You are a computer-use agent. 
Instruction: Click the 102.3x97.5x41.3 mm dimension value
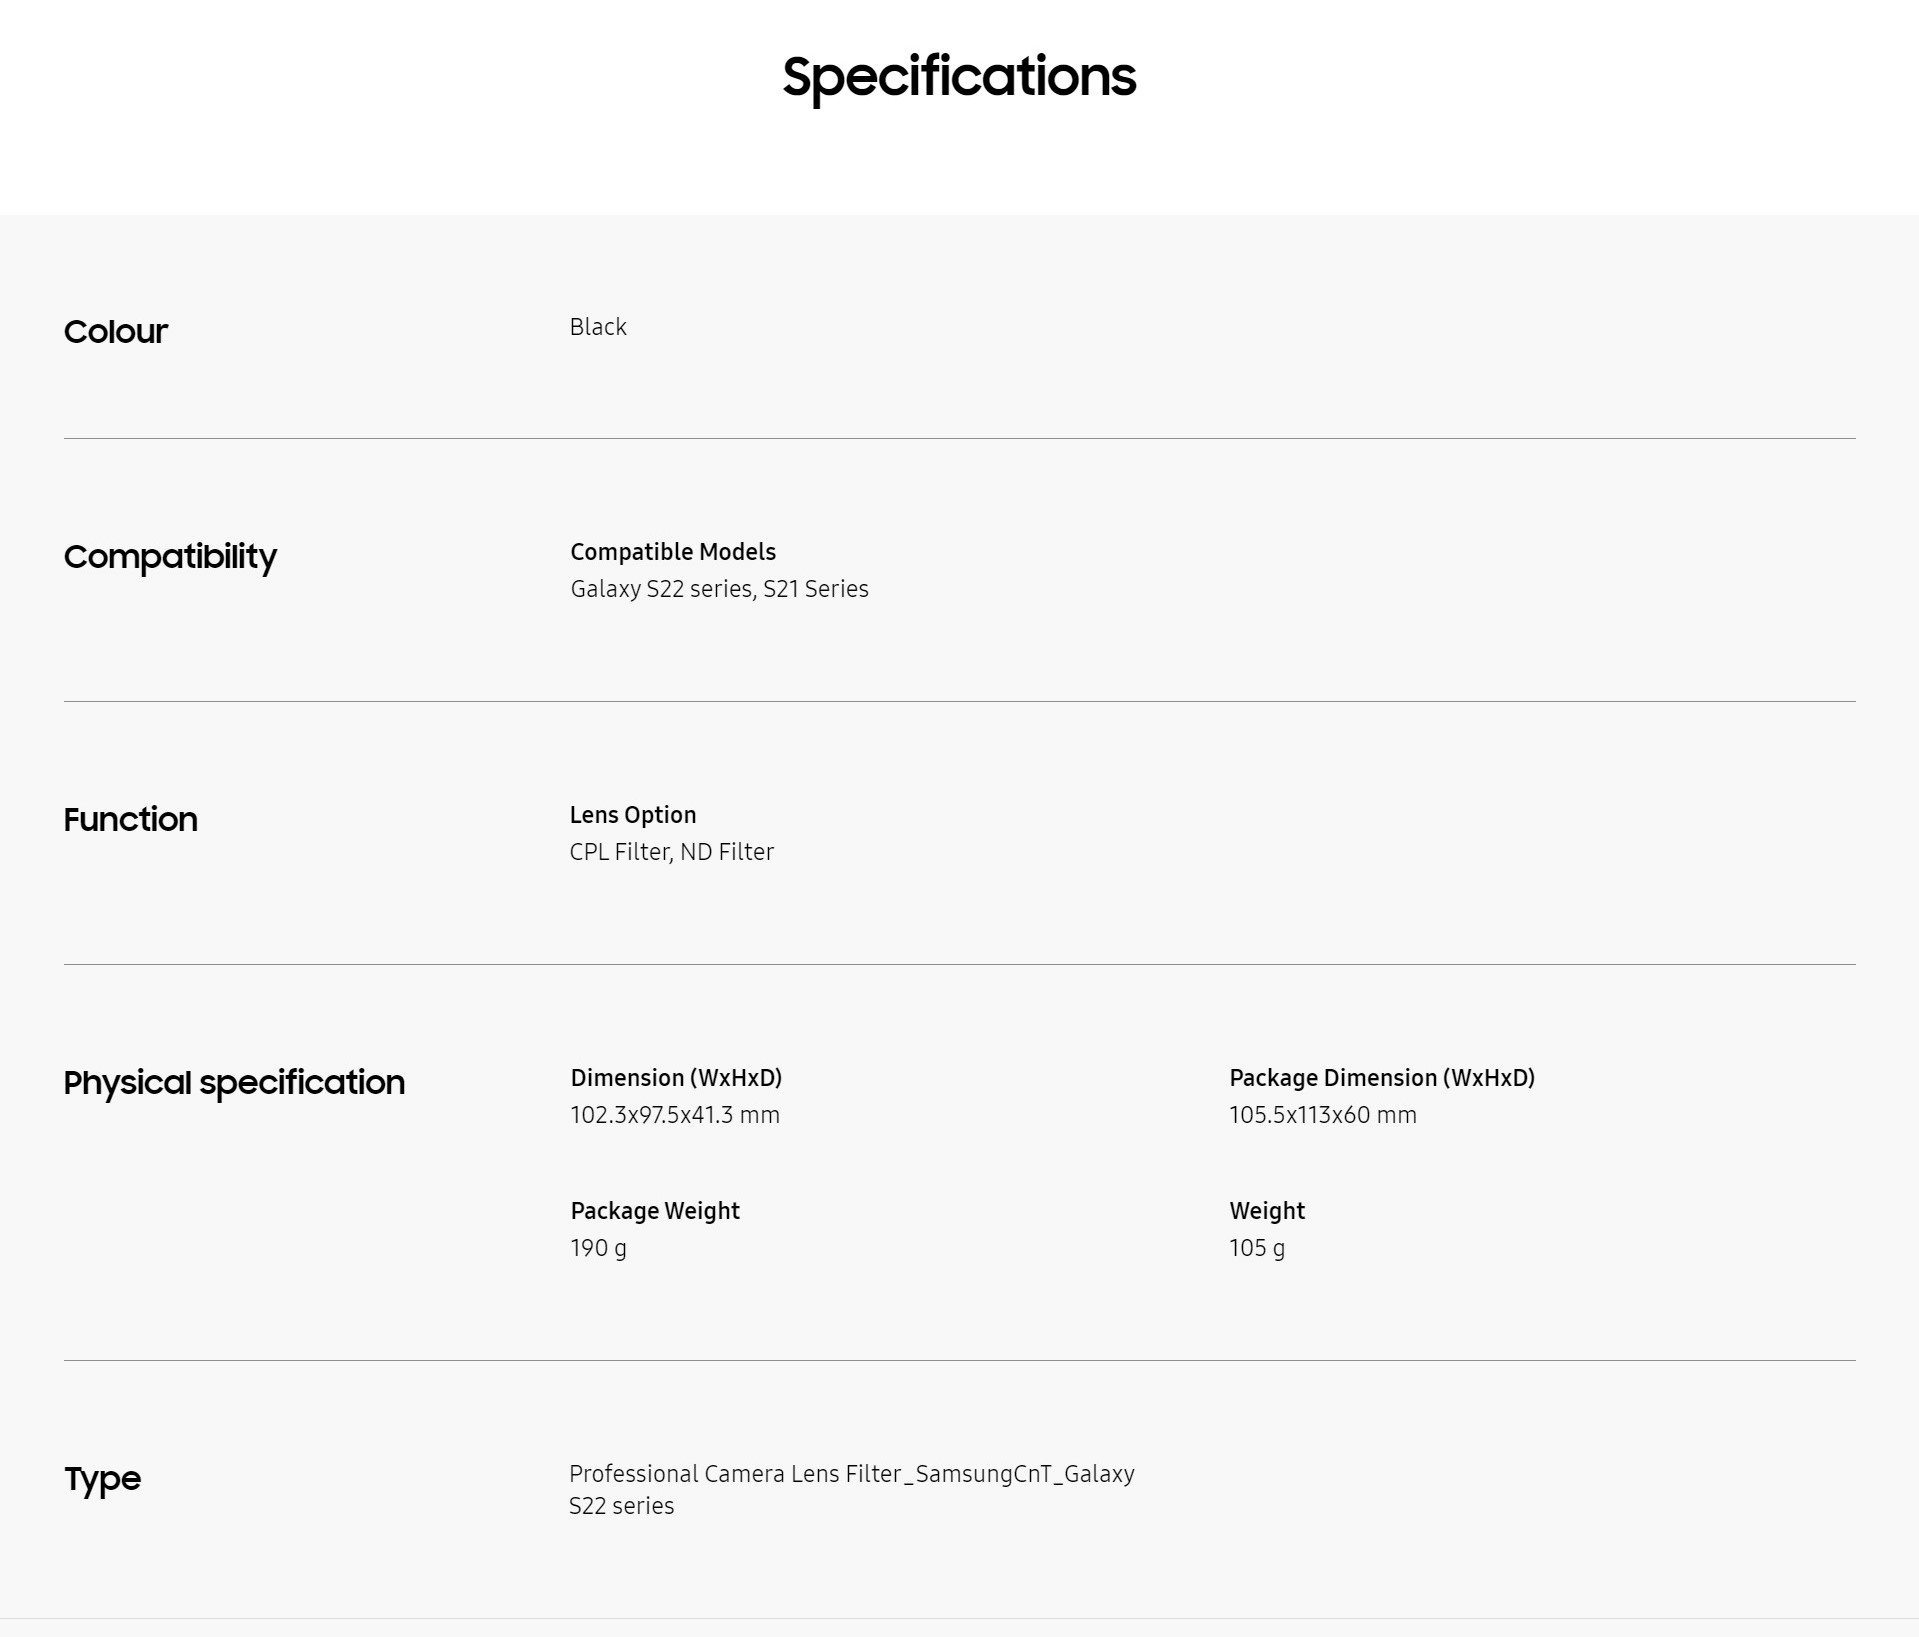675,1115
